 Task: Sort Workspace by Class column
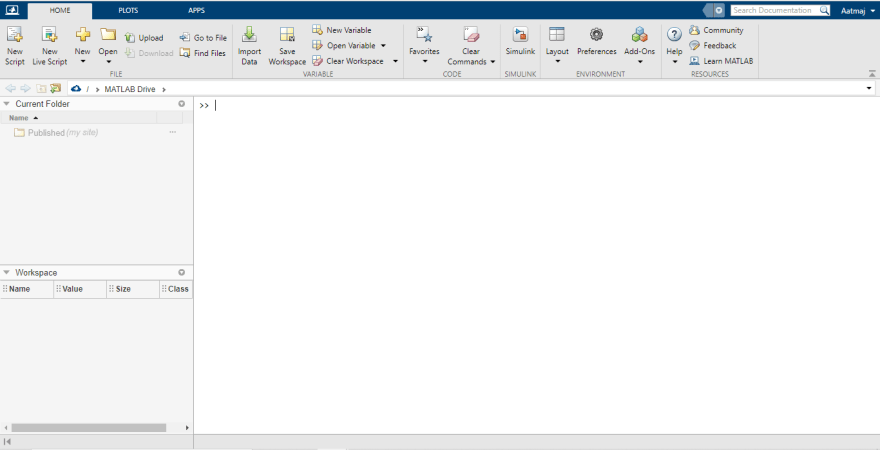coord(176,289)
